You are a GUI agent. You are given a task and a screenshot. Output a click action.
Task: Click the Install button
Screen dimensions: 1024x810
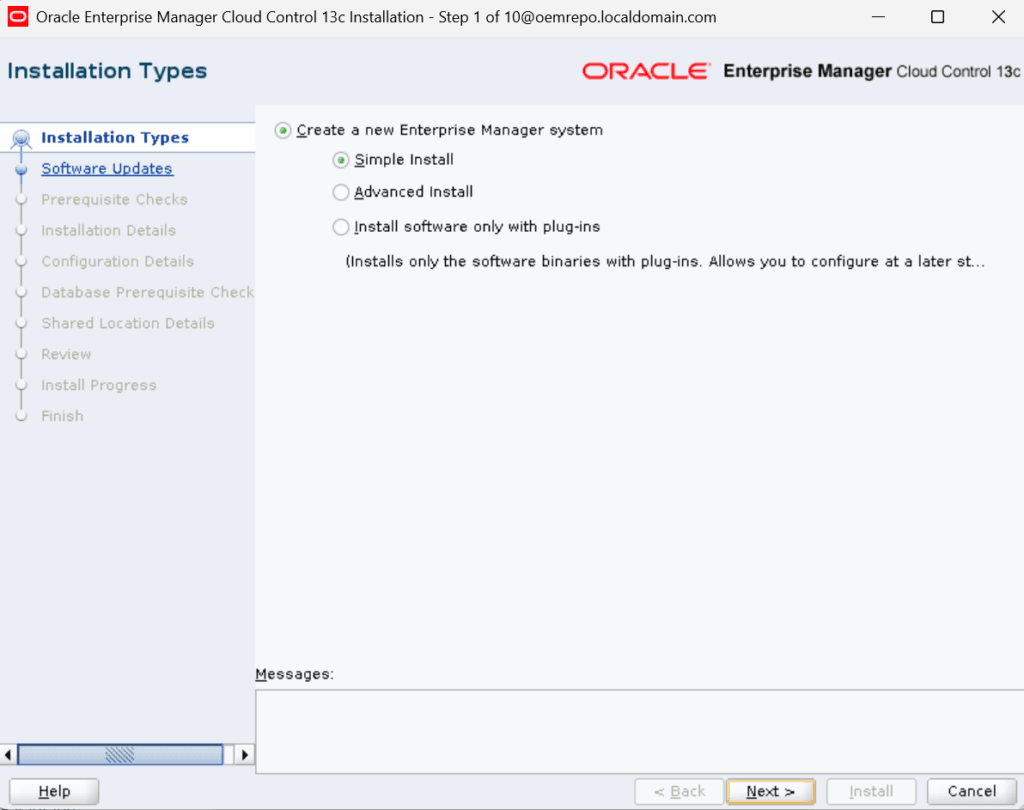coord(871,791)
